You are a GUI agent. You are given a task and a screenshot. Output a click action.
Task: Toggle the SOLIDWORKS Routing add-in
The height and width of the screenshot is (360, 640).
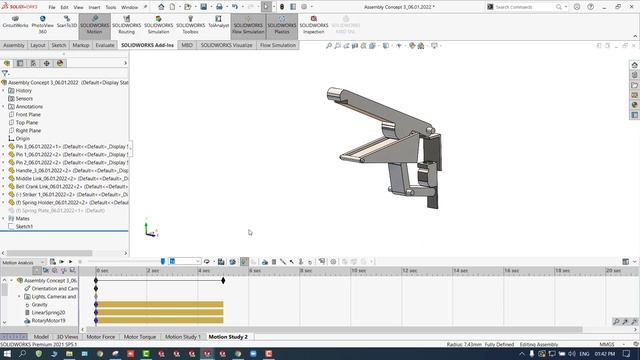coord(127,25)
